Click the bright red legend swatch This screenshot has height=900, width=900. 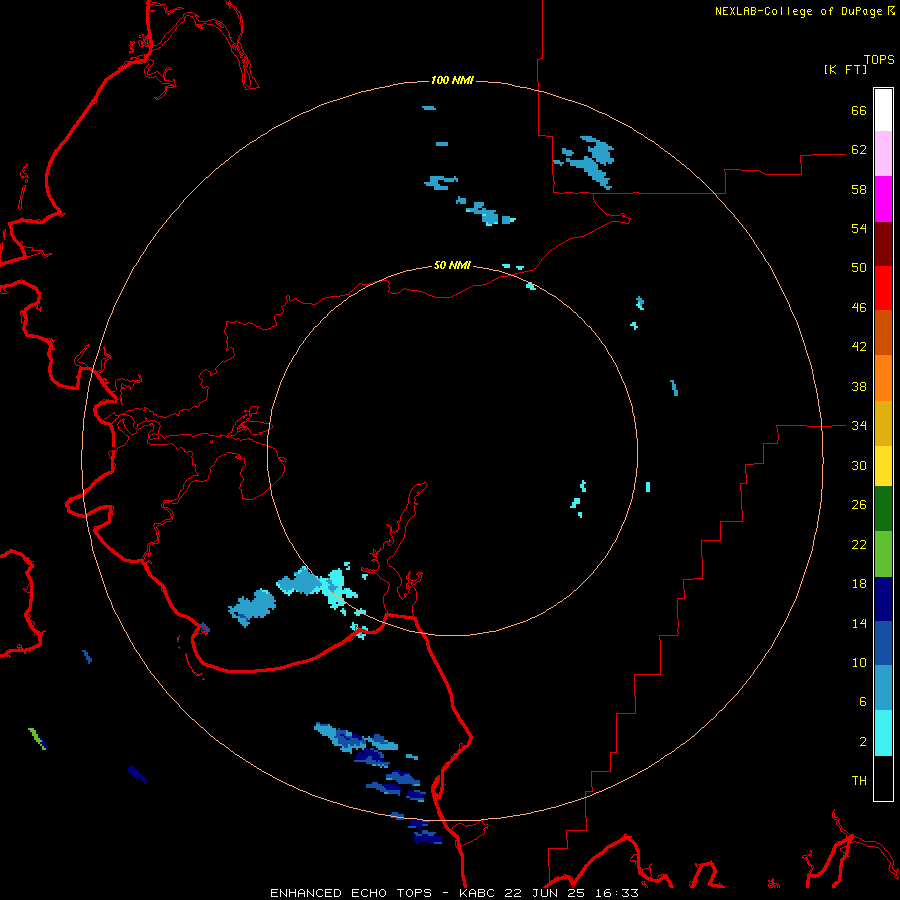tap(883, 288)
